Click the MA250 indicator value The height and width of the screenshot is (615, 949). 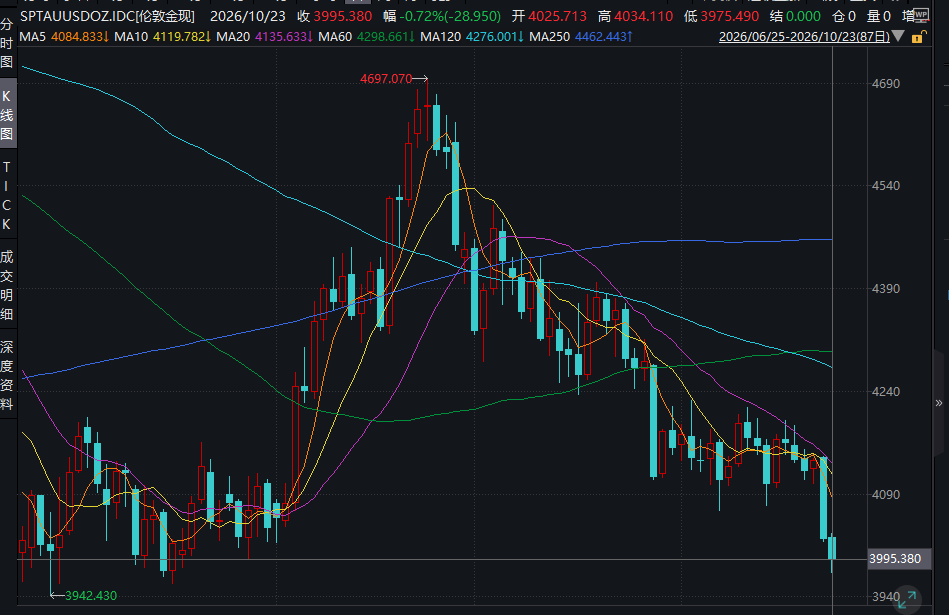(603, 37)
